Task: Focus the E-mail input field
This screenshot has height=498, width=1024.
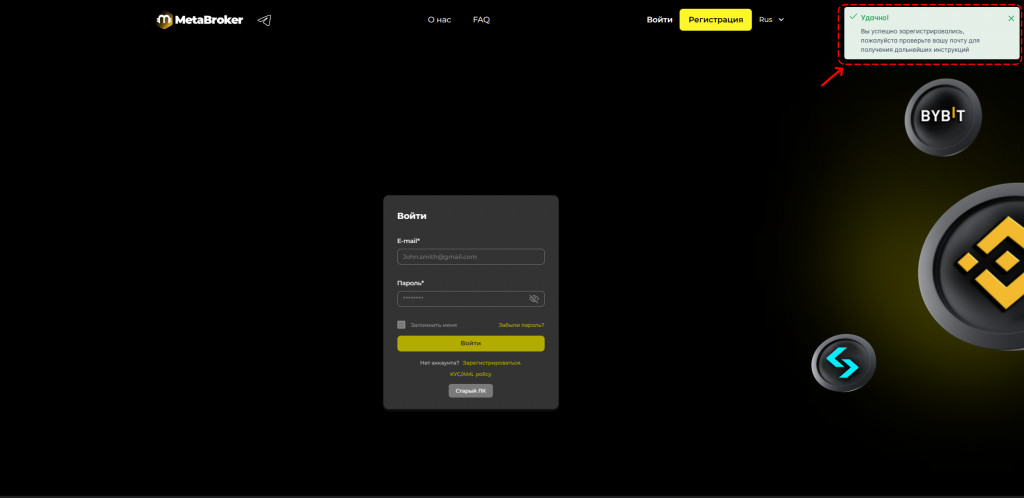Action: pos(471,257)
